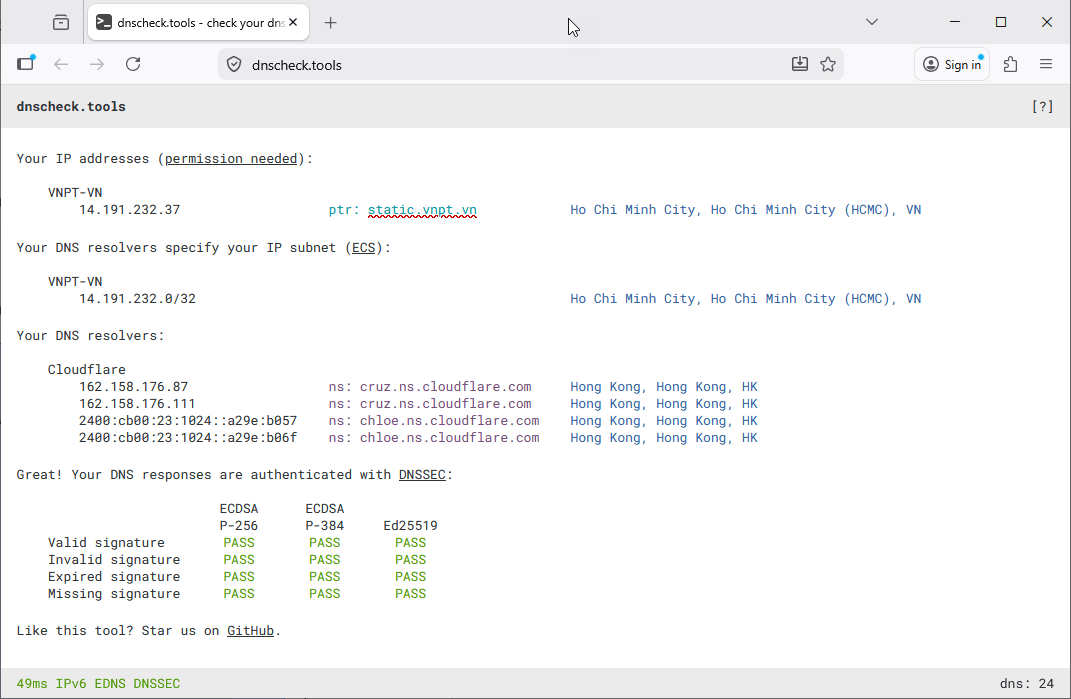Click the Cloudflare resolver group name
This screenshot has width=1071, height=699.
[87, 370]
